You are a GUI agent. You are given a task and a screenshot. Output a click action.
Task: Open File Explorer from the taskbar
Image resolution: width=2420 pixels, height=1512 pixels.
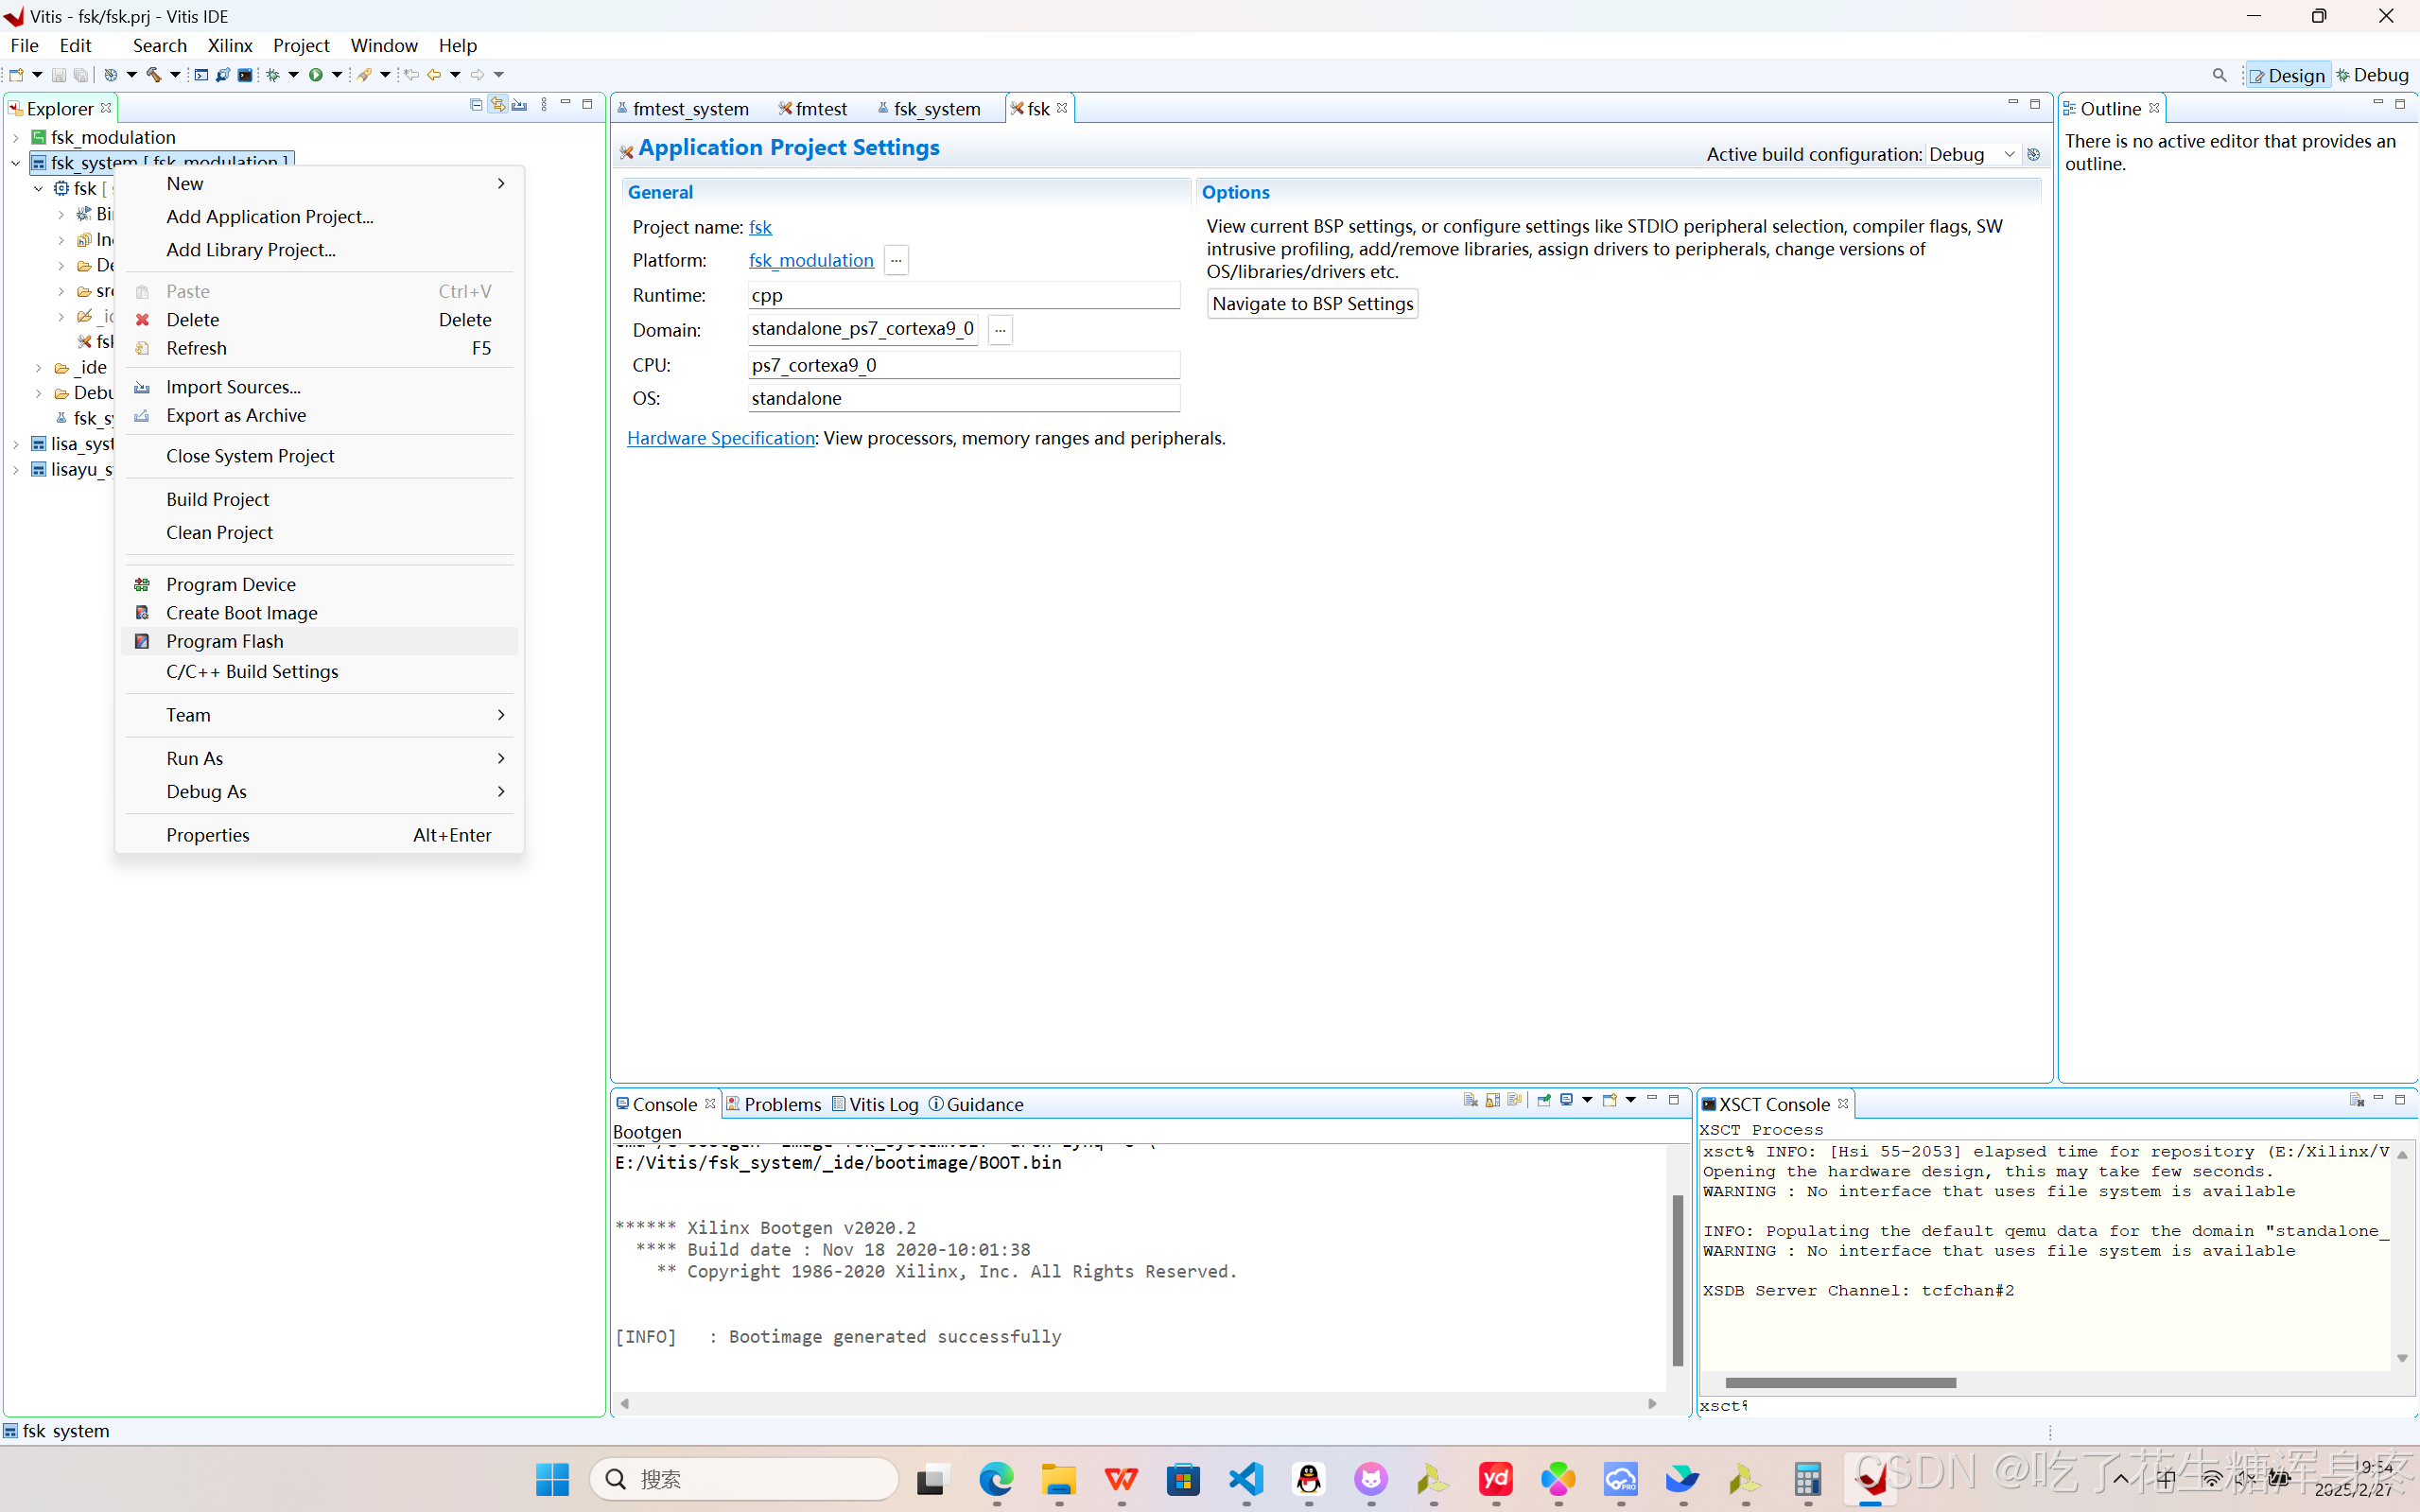(1059, 1479)
